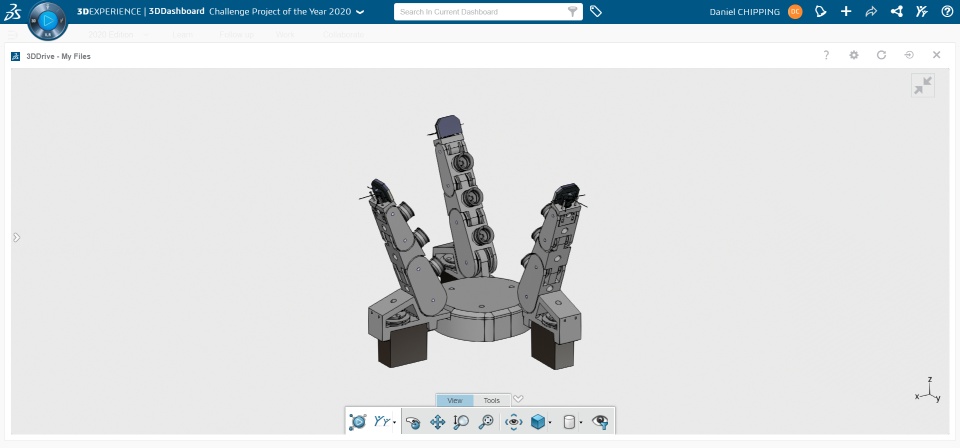Click the Search In Current Dashboard field

pos(479,12)
